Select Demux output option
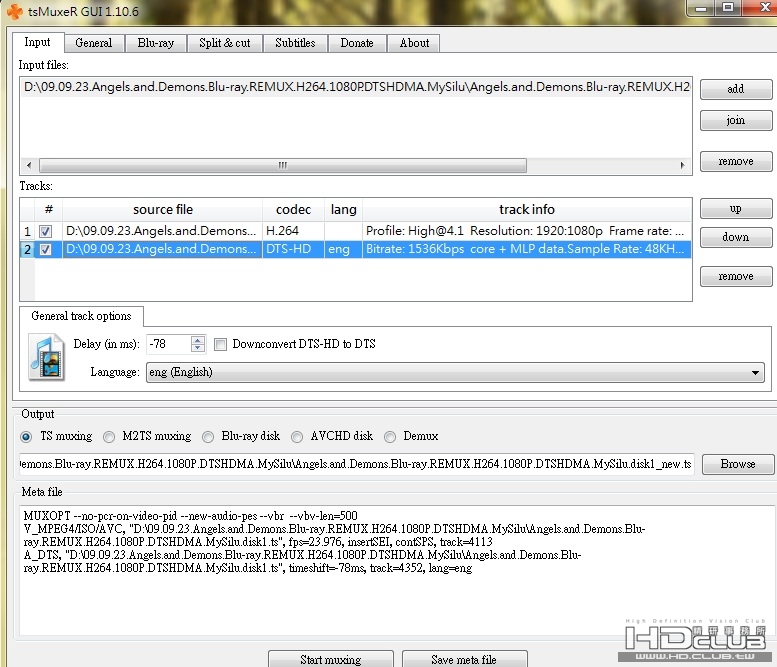The height and width of the screenshot is (667, 777). pos(390,437)
